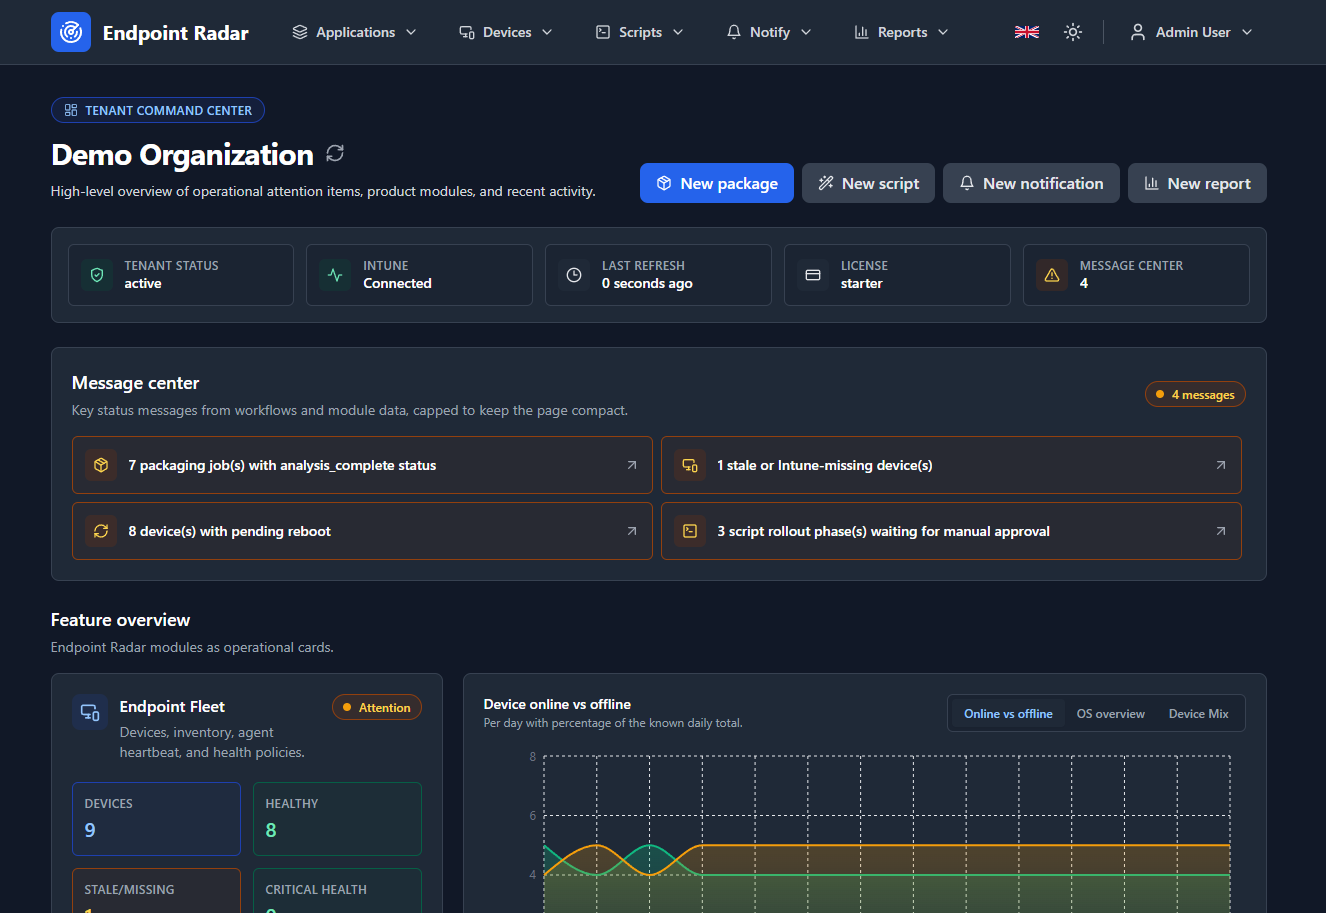Image resolution: width=1326 pixels, height=913 pixels.
Task: Click the Endpoint Fleet card title
Action: click(172, 707)
